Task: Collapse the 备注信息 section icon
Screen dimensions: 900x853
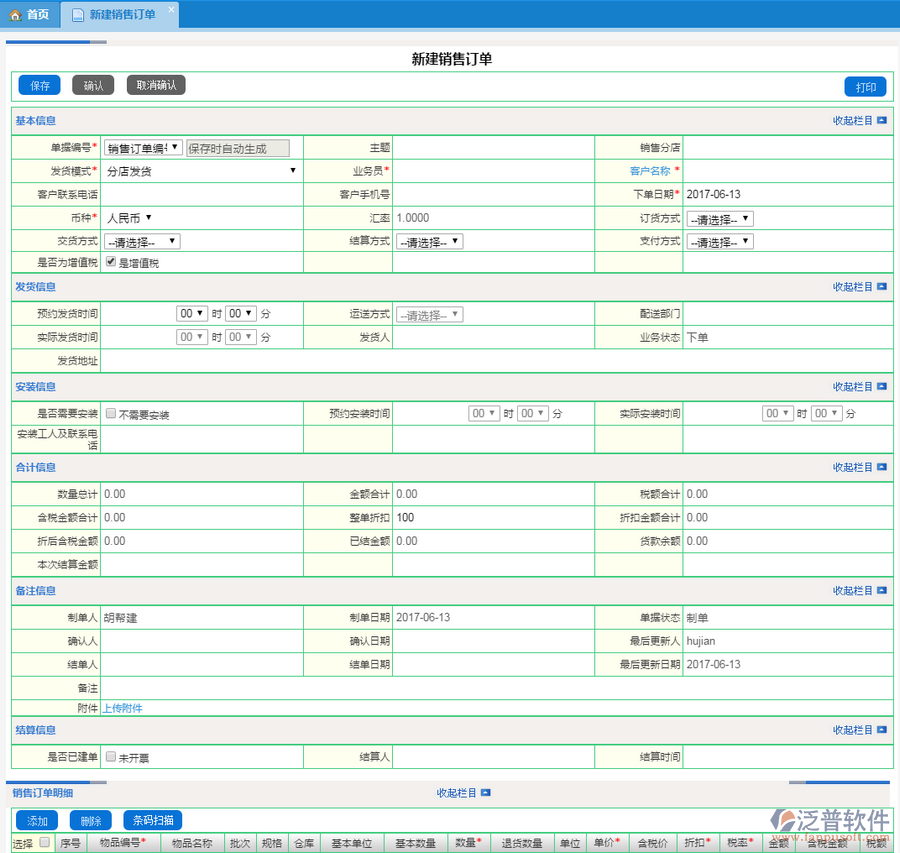Action: 882,591
